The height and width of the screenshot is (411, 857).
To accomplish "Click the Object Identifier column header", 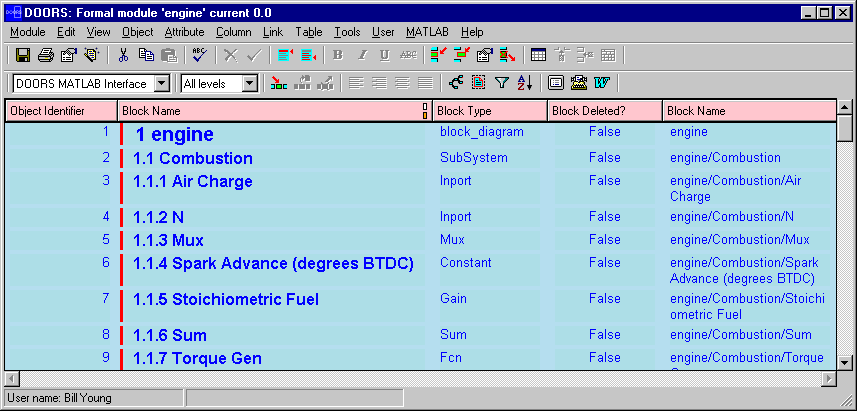I will pyautogui.click(x=61, y=111).
